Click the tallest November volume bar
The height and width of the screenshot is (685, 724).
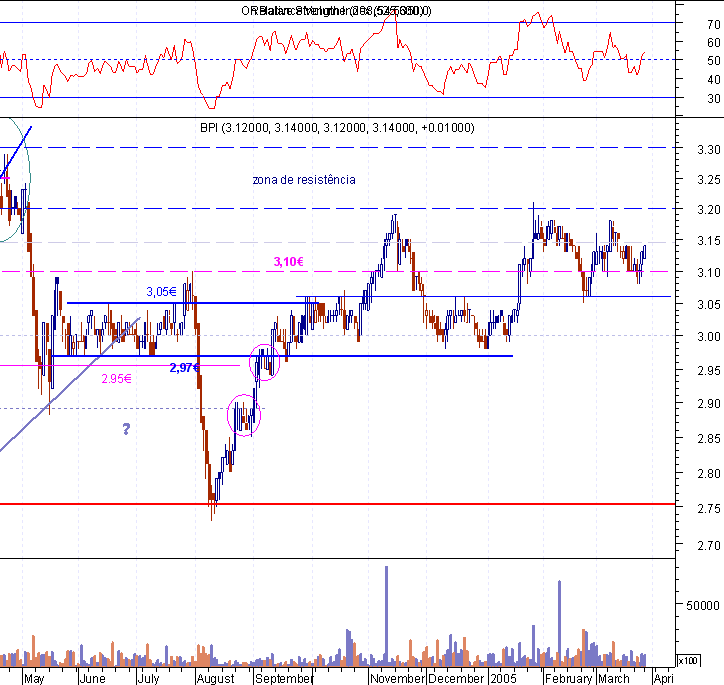[x=386, y=616]
